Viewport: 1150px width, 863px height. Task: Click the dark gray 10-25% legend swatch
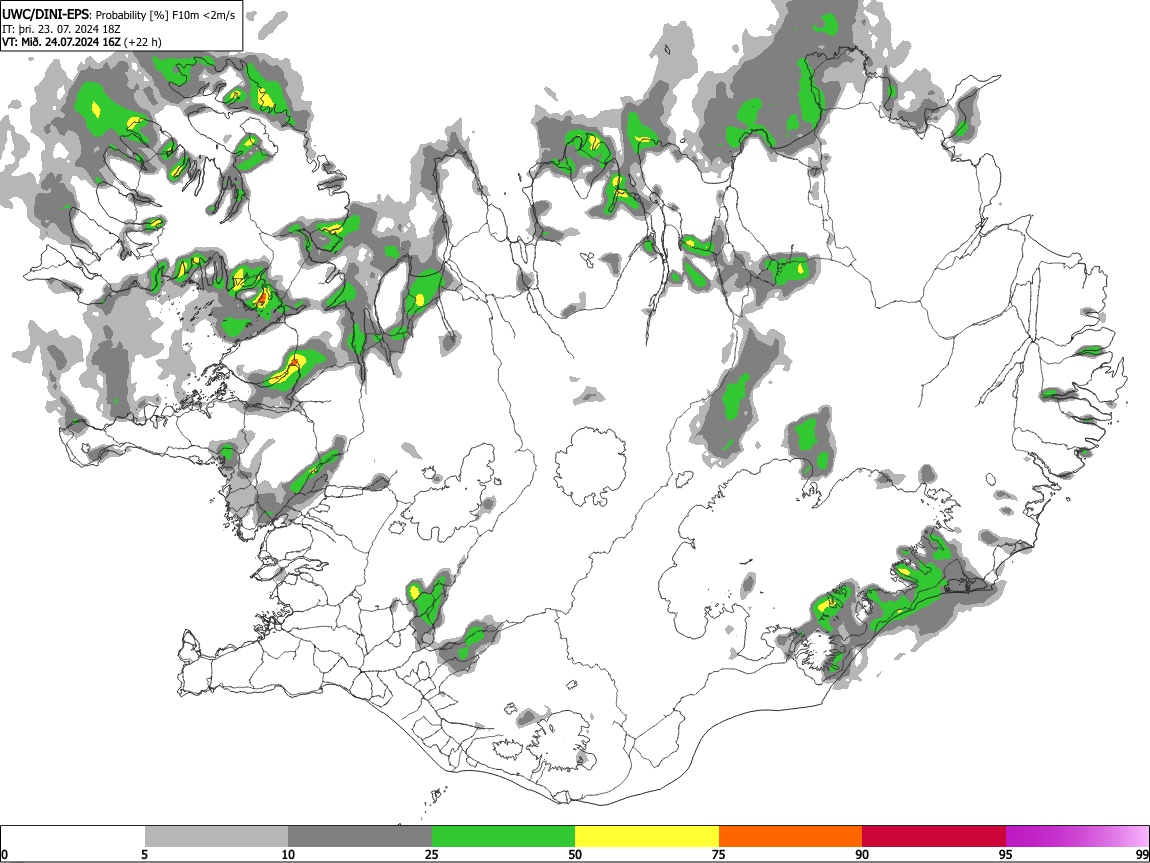360,836
